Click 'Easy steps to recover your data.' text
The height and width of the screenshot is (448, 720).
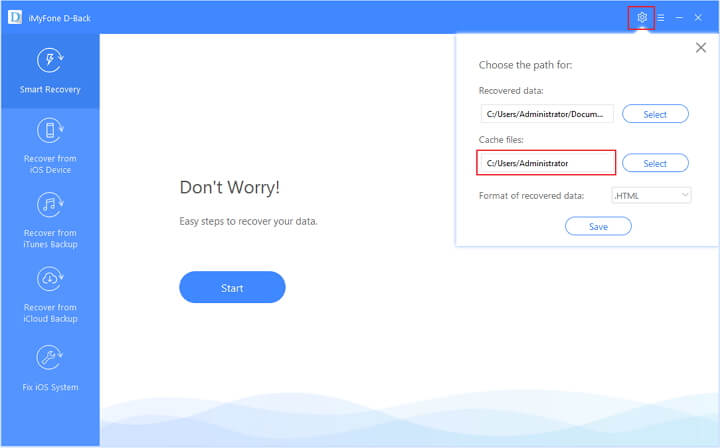coord(248,221)
